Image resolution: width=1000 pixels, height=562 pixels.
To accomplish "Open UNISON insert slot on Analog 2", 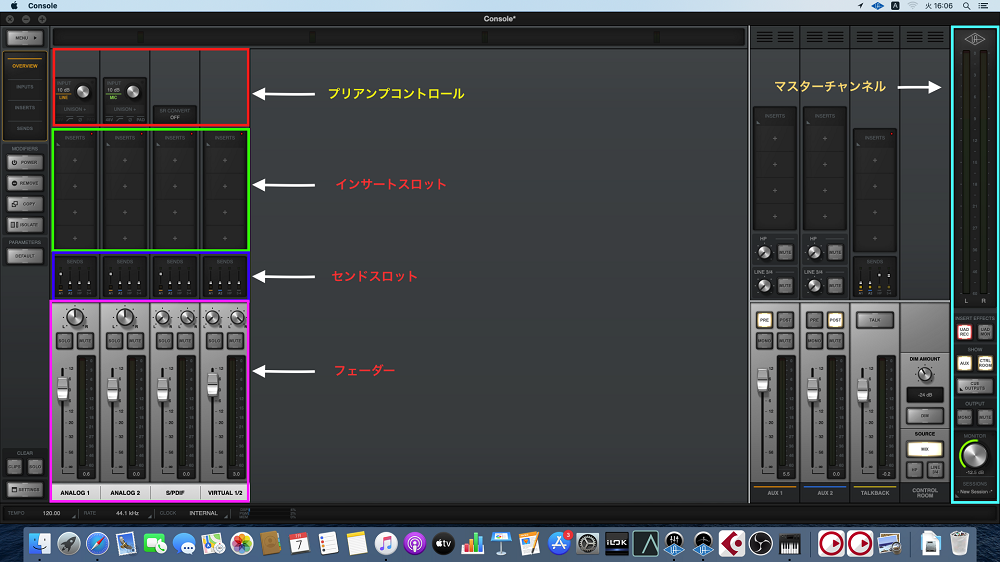I will coord(125,109).
